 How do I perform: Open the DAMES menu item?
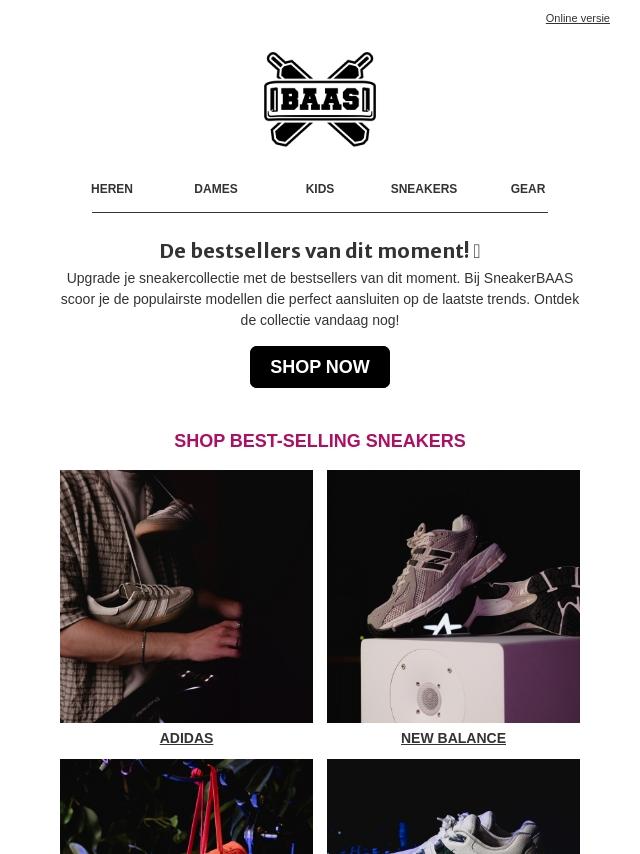coord(216,188)
